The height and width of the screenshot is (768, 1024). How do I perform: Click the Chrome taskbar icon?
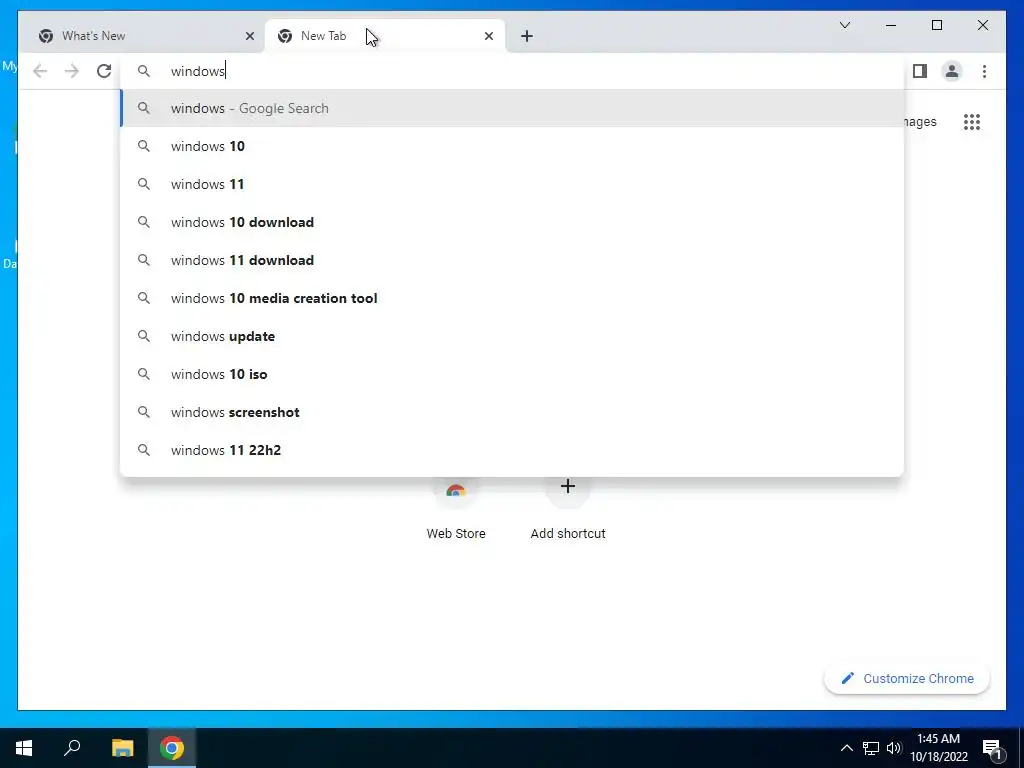[172, 748]
